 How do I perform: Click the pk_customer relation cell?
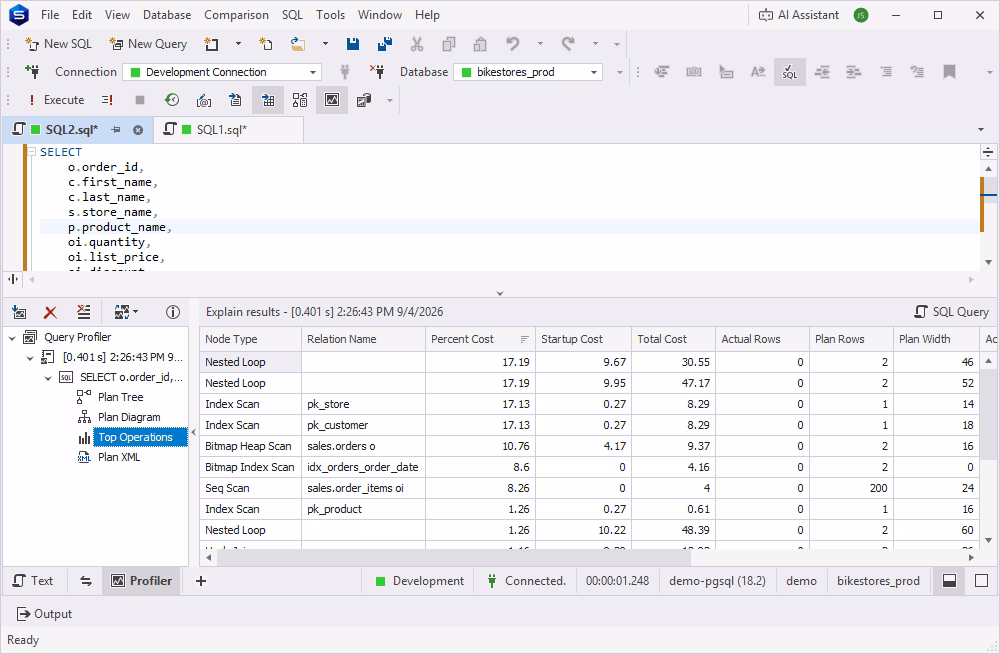(x=363, y=425)
